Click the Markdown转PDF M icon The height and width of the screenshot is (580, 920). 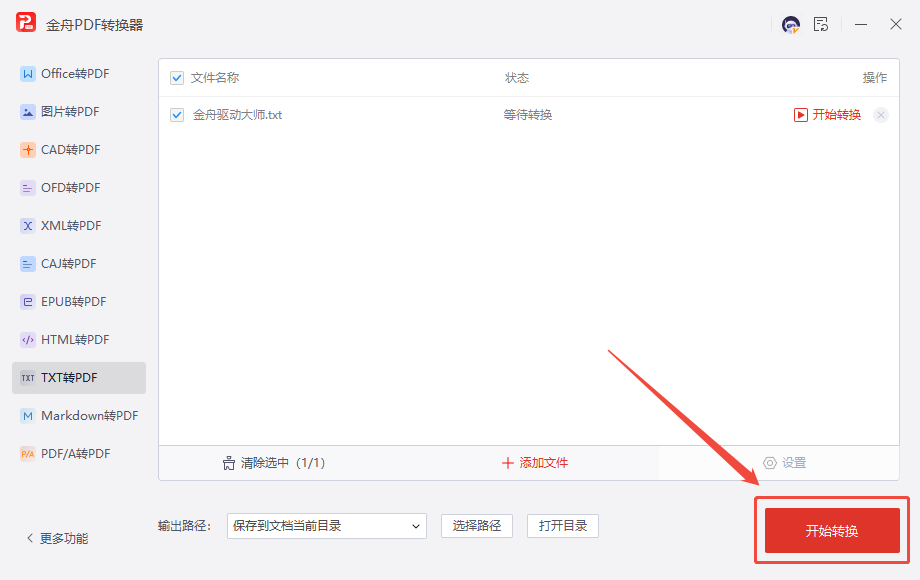pyautogui.click(x=28, y=416)
